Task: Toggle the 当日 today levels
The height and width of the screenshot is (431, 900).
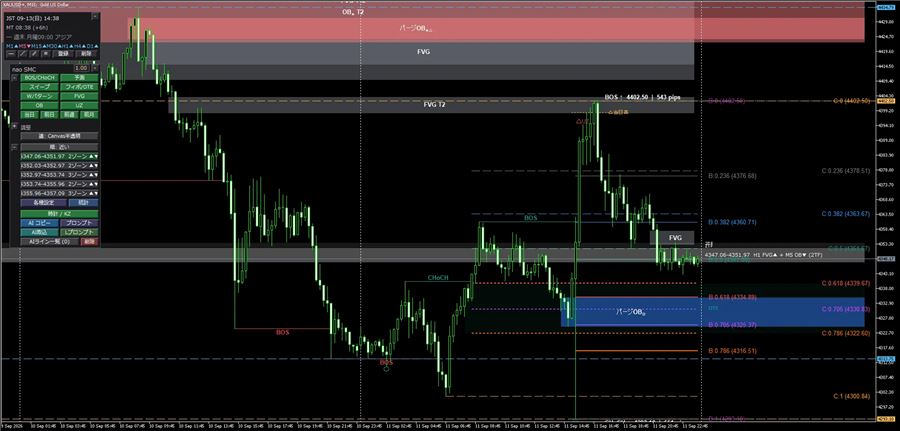Action: click(30, 115)
